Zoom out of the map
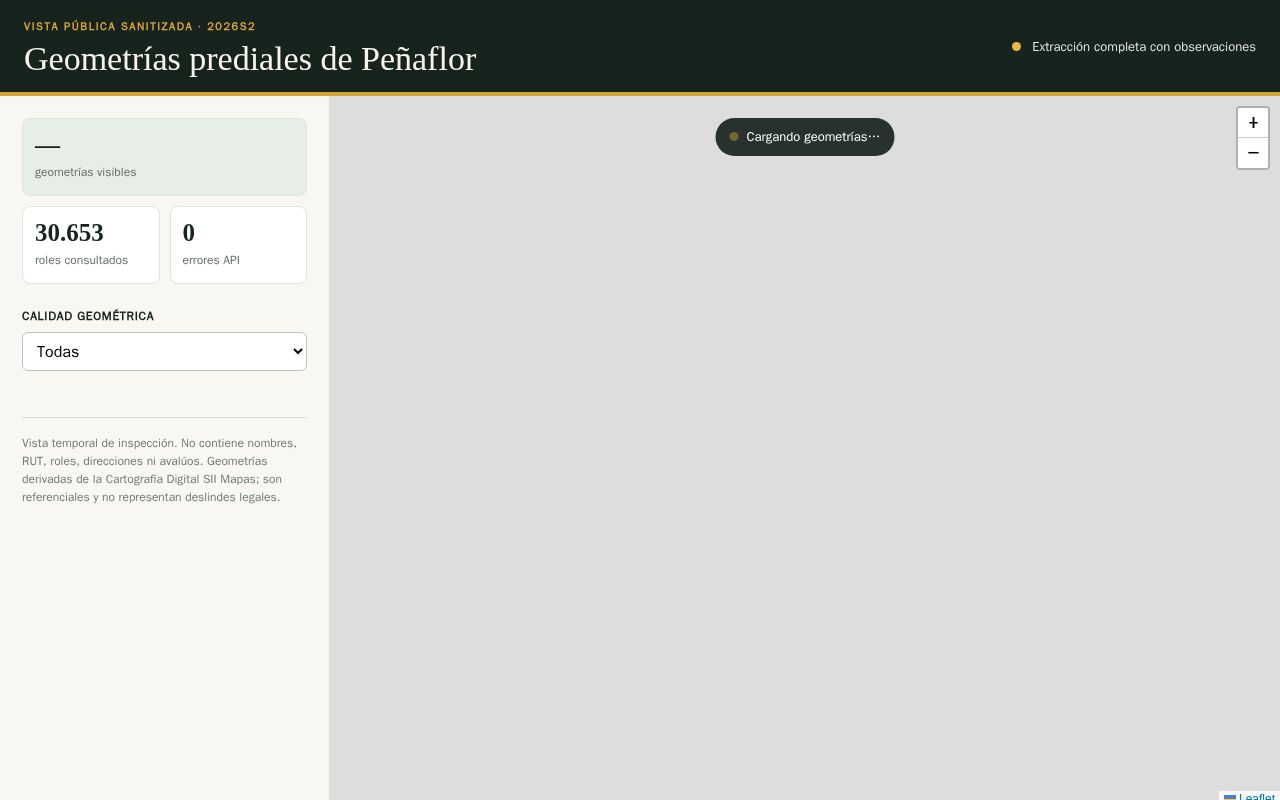 click(x=1253, y=153)
